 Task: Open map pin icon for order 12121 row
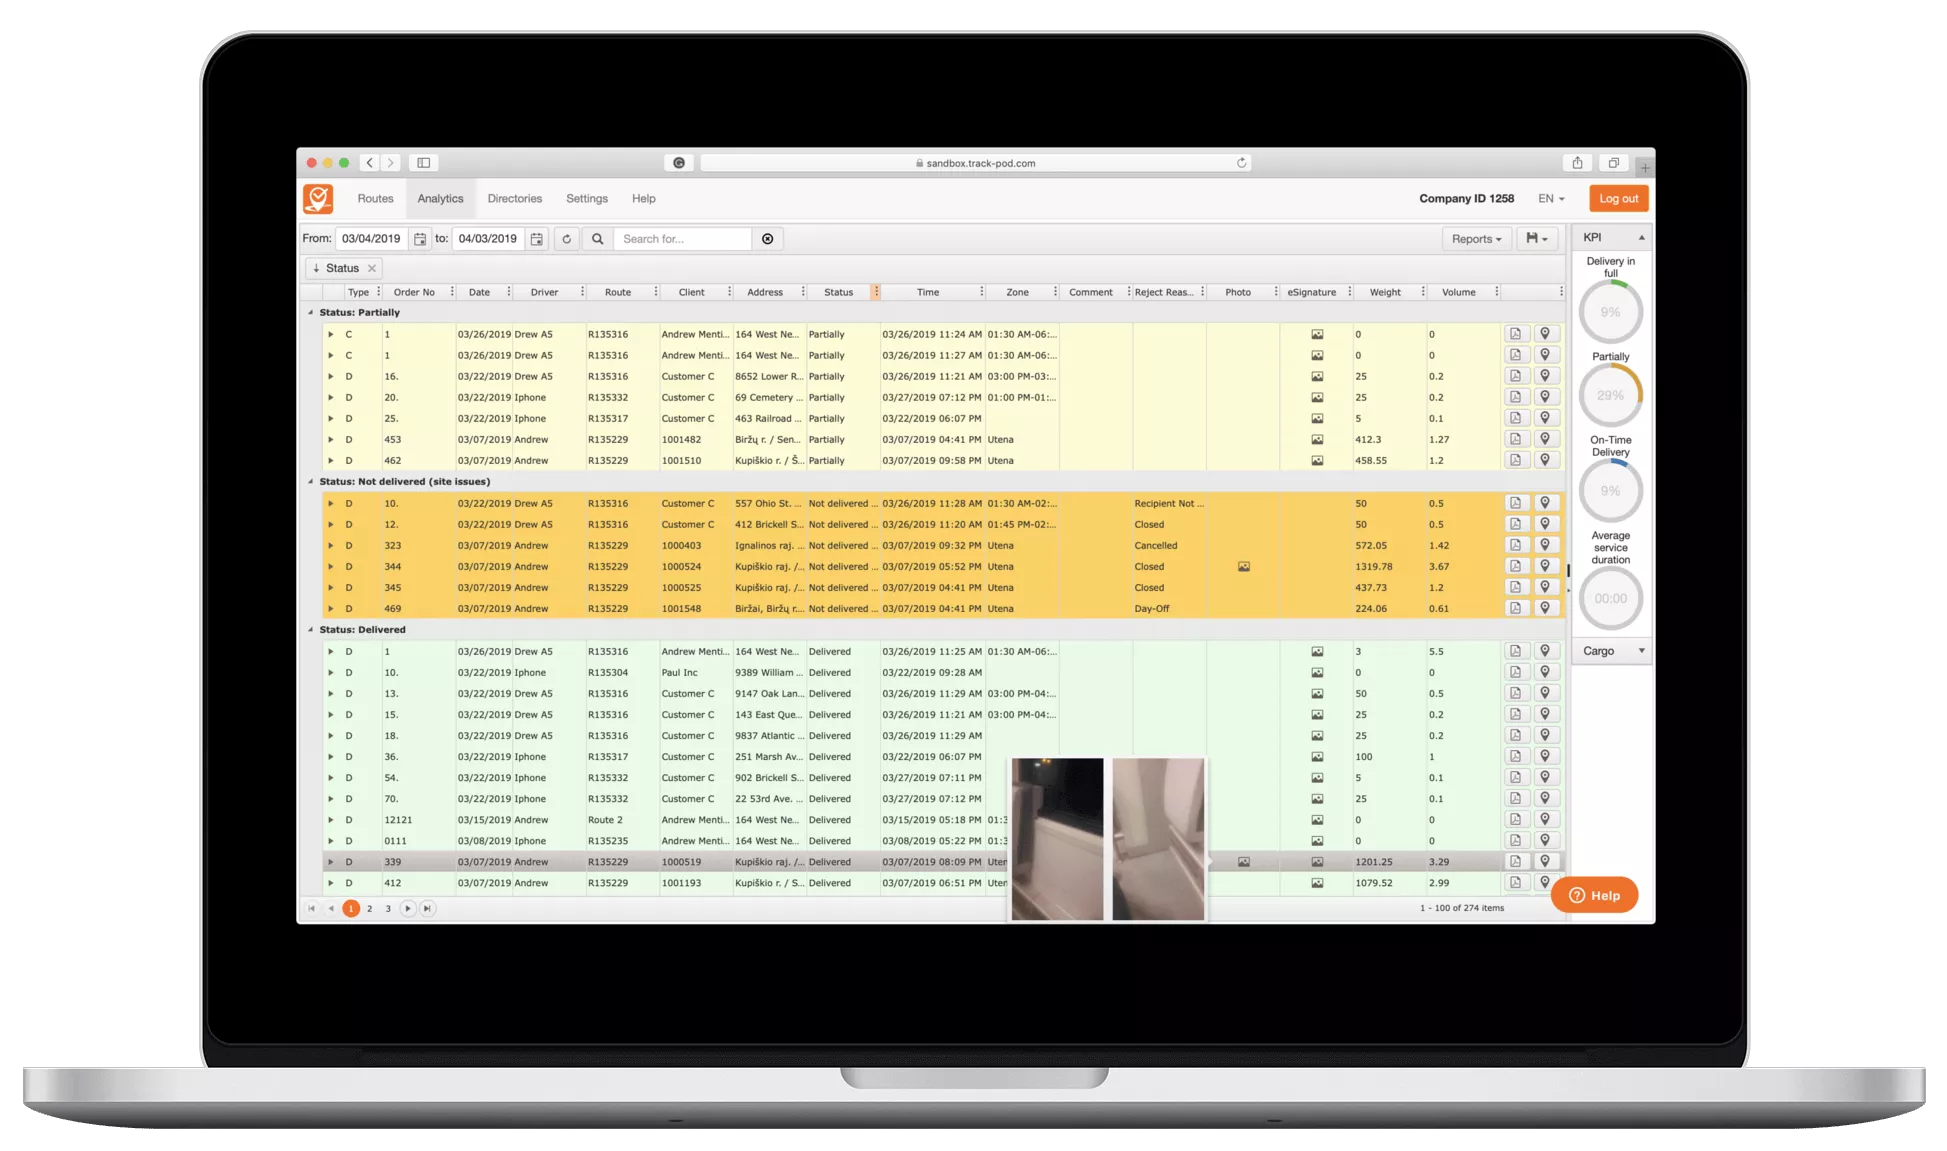tap(1545, 819)
